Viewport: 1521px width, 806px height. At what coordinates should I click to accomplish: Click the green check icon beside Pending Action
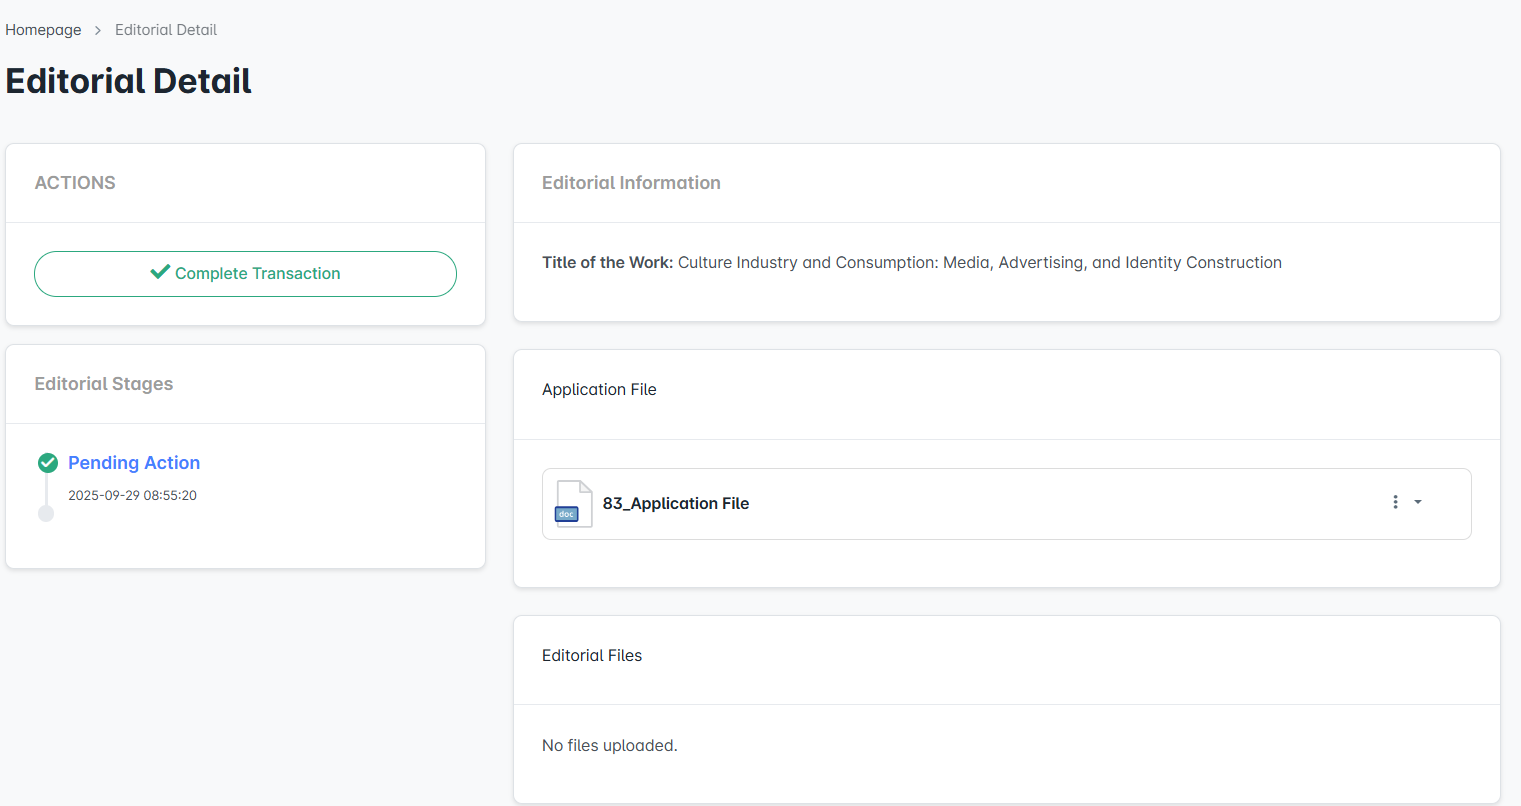pyautogui.click(x=47, y=463)
